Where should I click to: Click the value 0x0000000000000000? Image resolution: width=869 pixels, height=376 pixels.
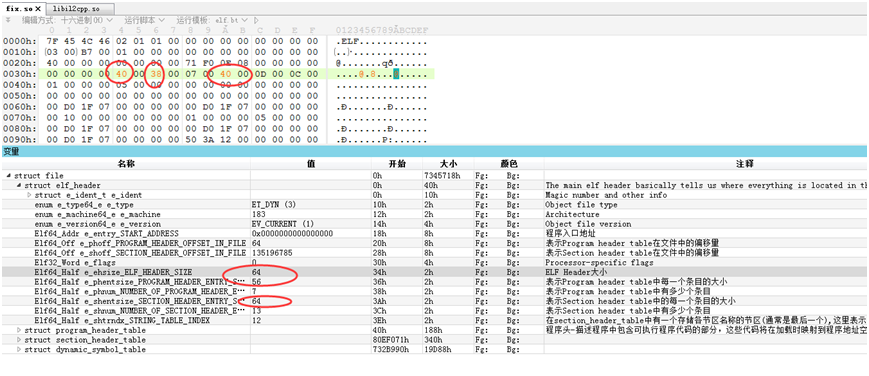pyautogui.click(x=292, y=233)
